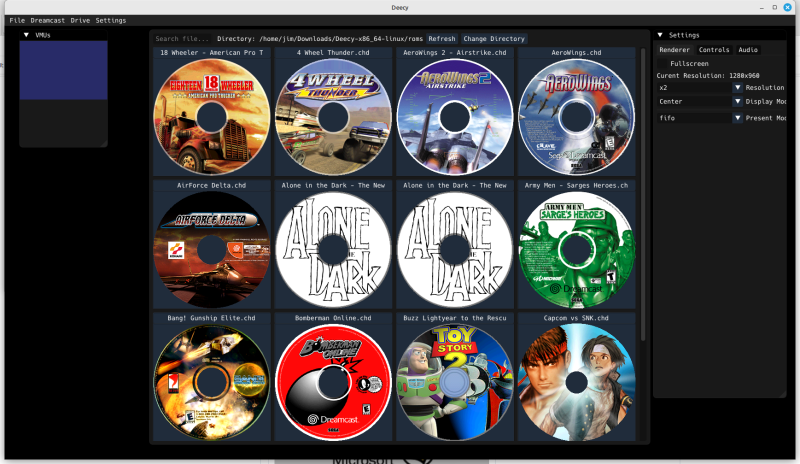Image resolution: width=800 pixels, height=464 pixels.
Task: Click the blue VMU screen display
Action: click(63, 70)
